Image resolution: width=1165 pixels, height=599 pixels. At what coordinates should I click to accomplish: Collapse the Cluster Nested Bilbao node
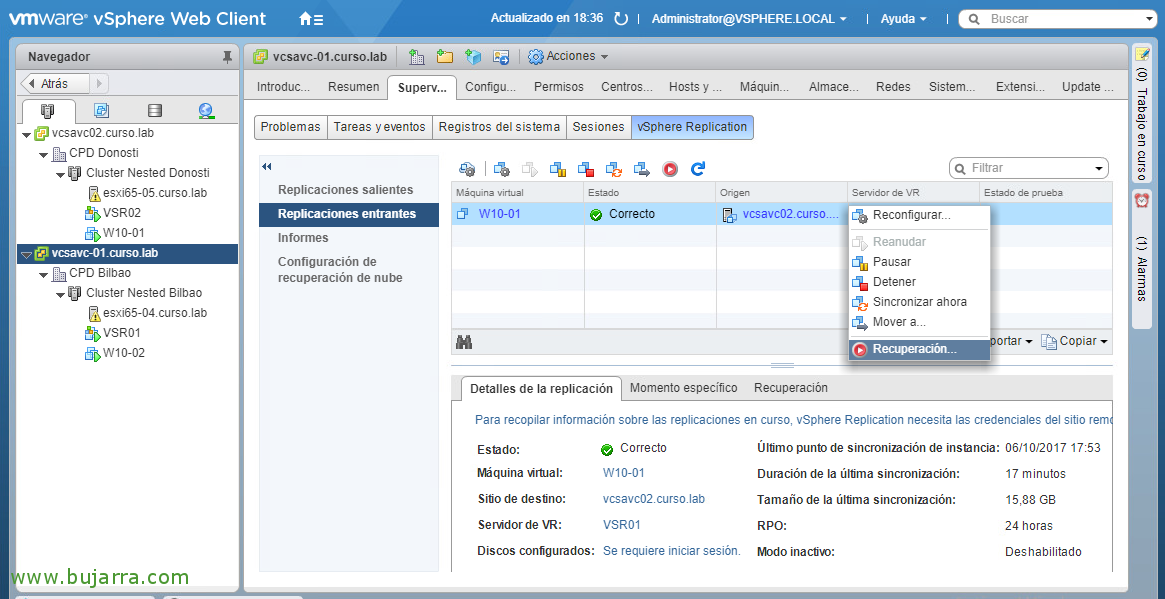pyautogui.click(x=61, y=294)
